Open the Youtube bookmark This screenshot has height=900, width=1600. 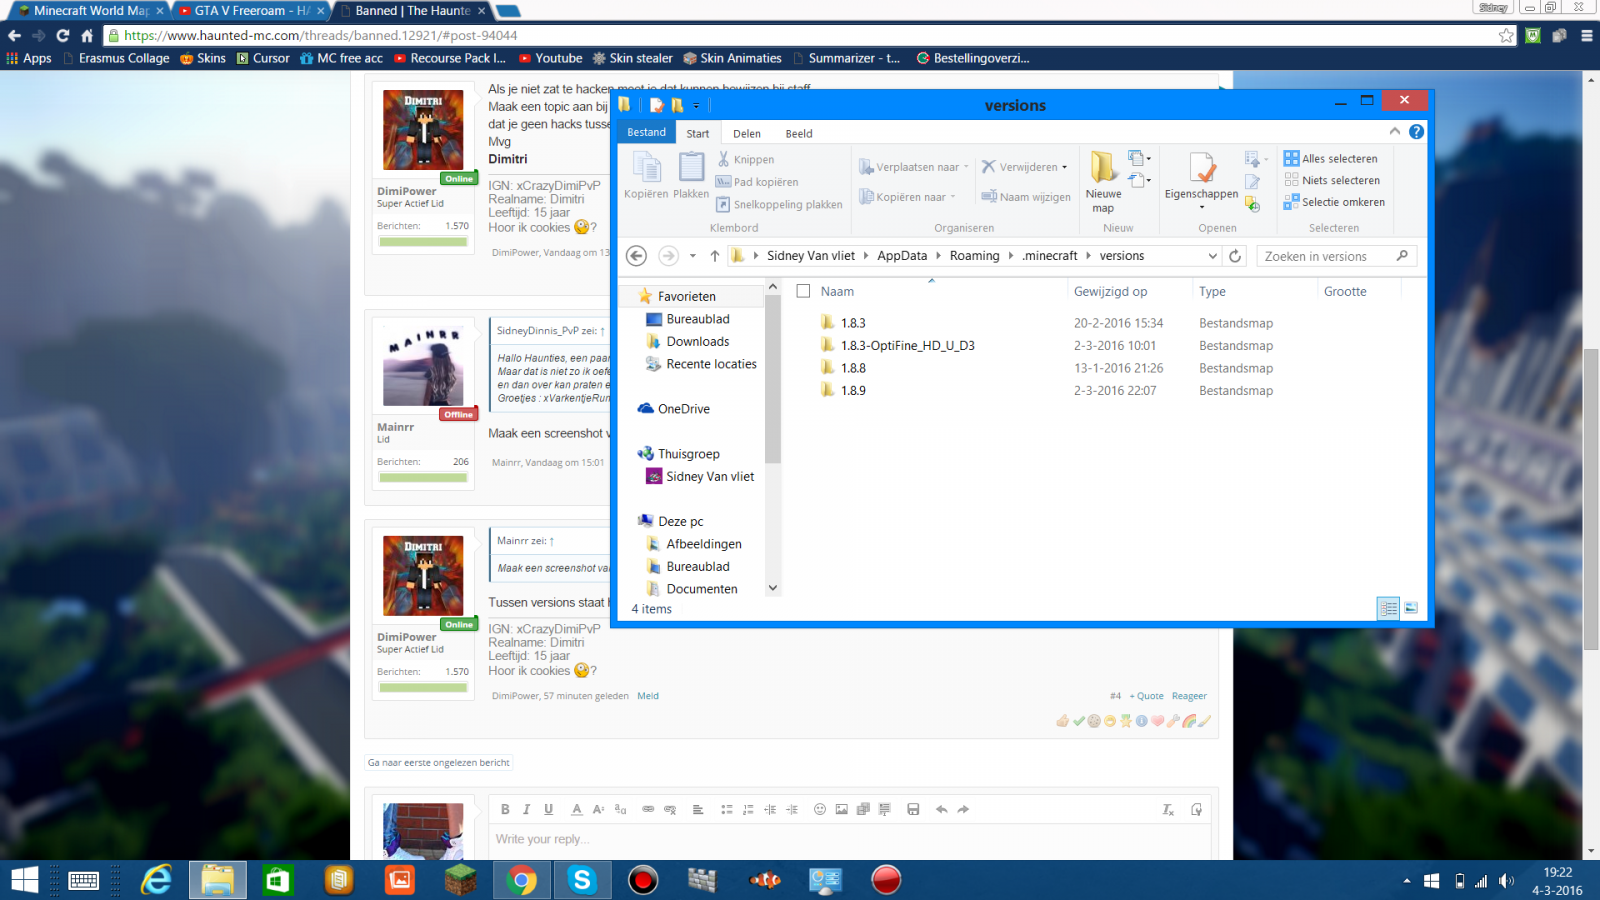click(550, 58)
